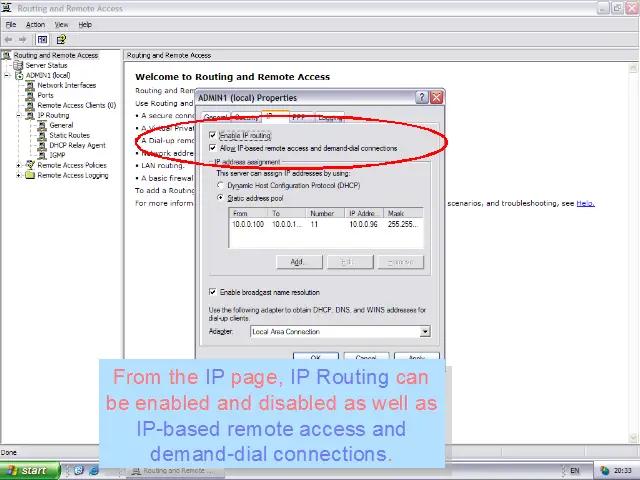Click the General node icon under IP Routing
The width and height of the screenshot is (640, 480).
tap(42, 125)
